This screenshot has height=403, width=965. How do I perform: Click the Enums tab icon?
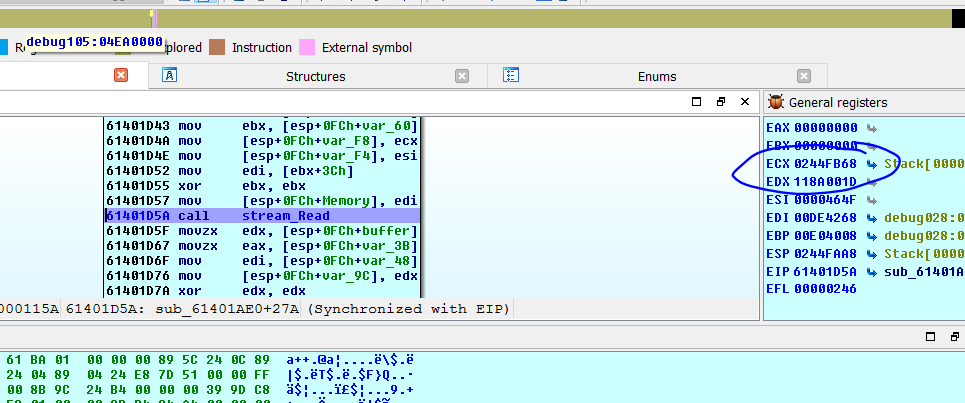511,76
